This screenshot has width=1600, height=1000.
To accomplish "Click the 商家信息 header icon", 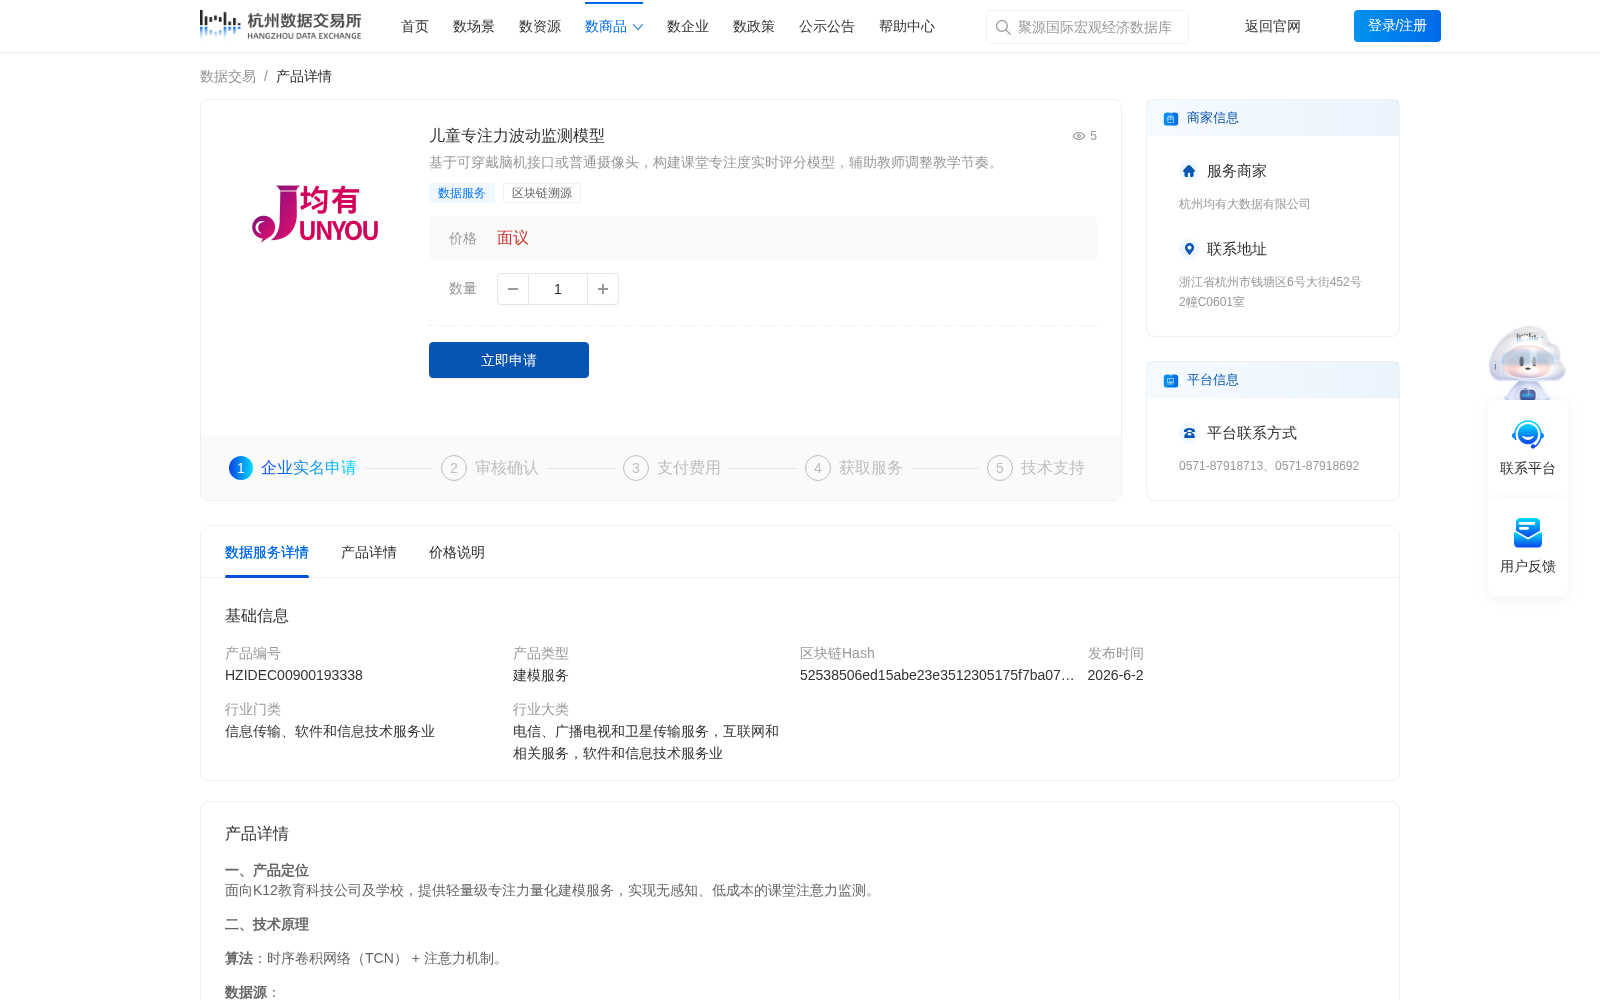I will click(x=1171, y=118).
